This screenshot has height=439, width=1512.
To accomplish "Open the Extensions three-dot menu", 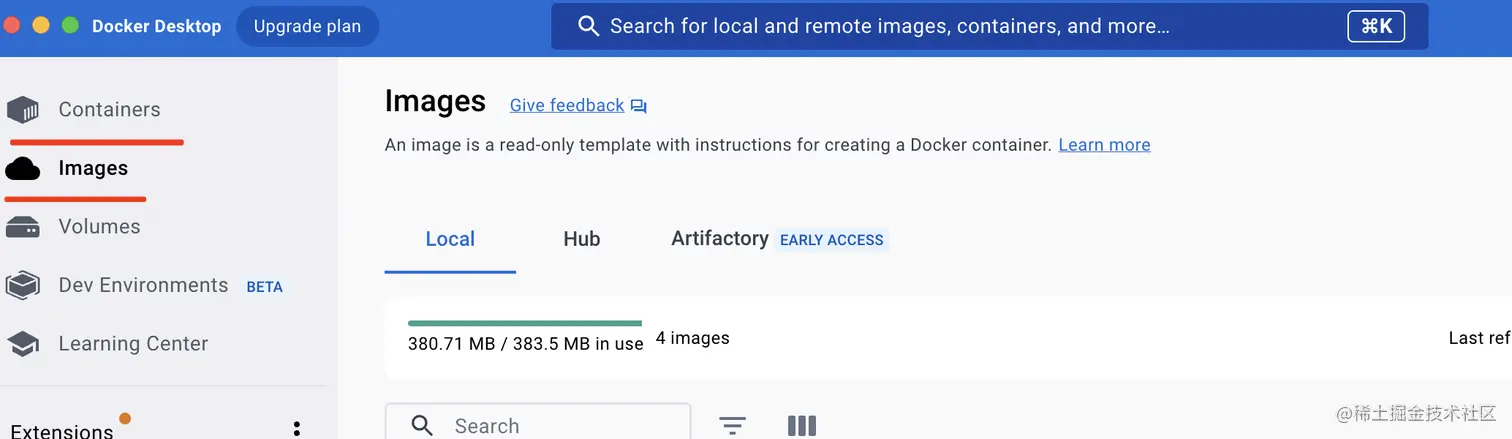I will [297, 428].
